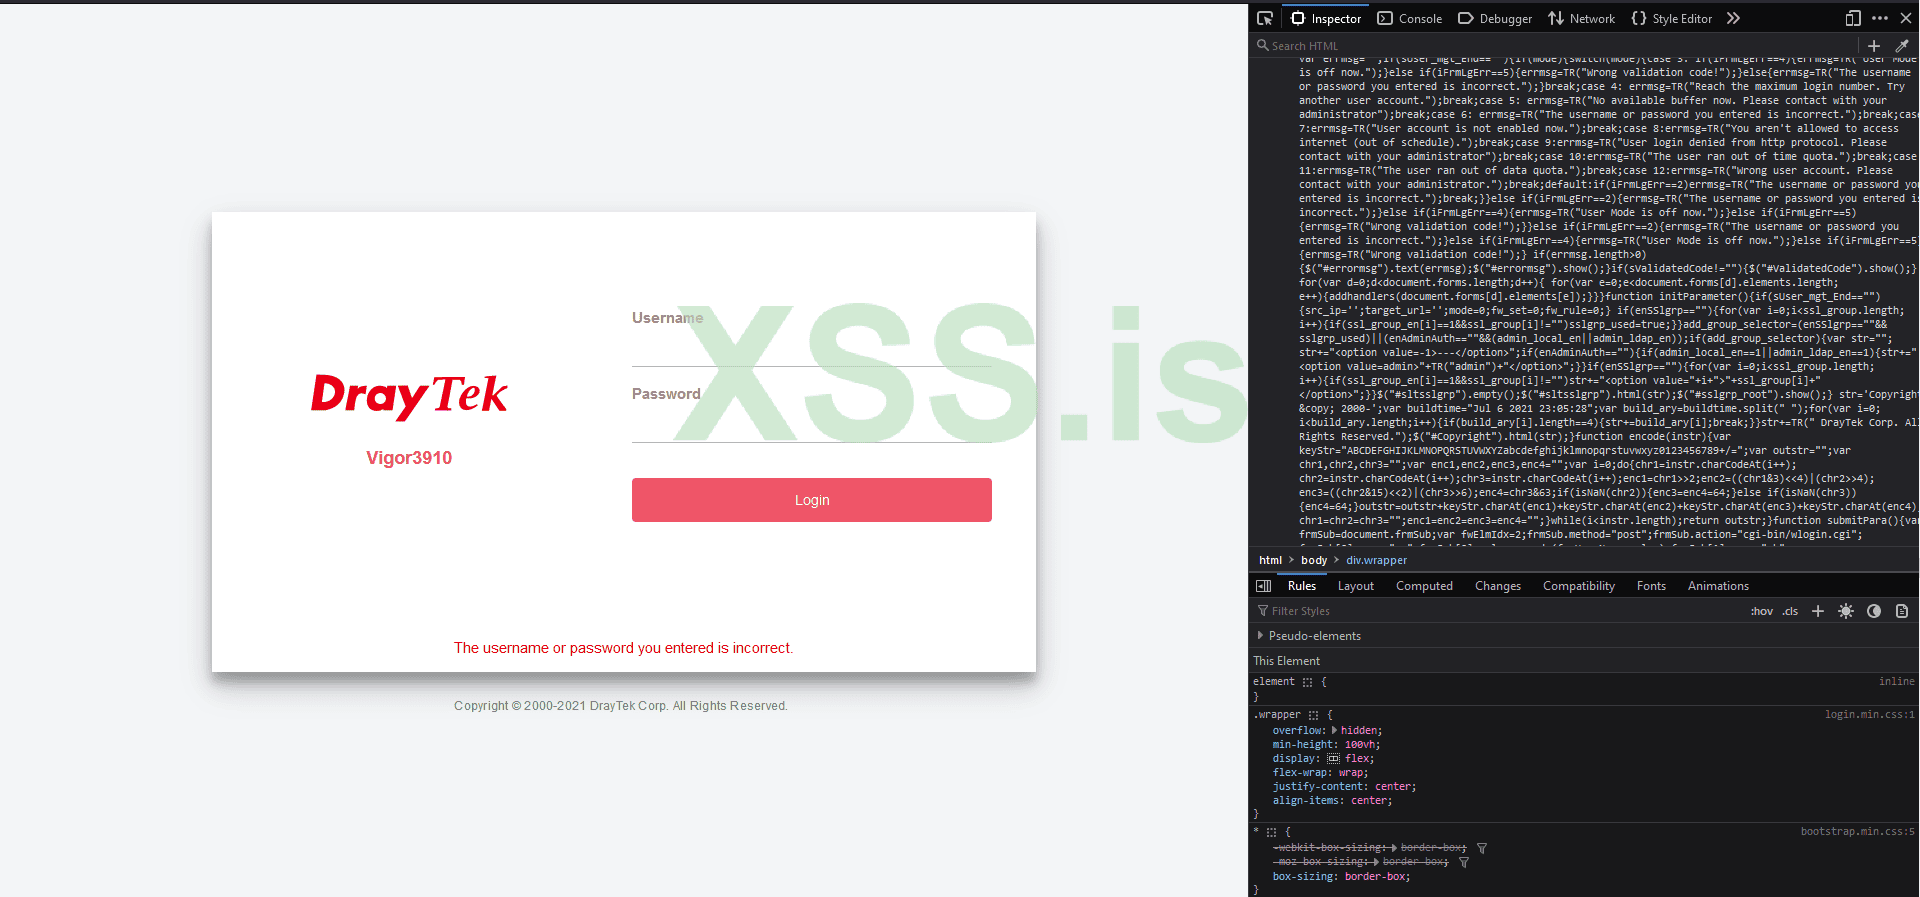Expand the overflow shorthand property arrow
This screenshot has height=897, width=1920.
[1335, 730]
